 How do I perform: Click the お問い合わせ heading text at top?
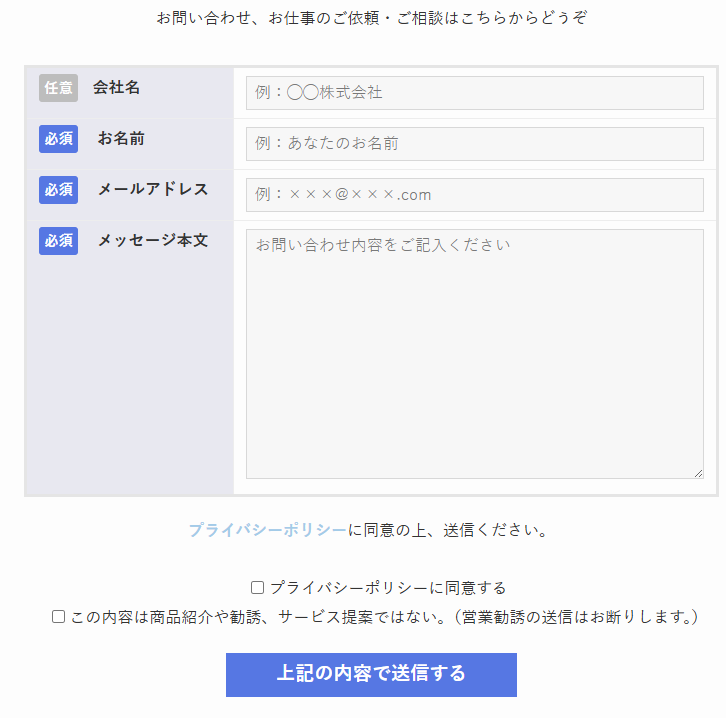372,18
